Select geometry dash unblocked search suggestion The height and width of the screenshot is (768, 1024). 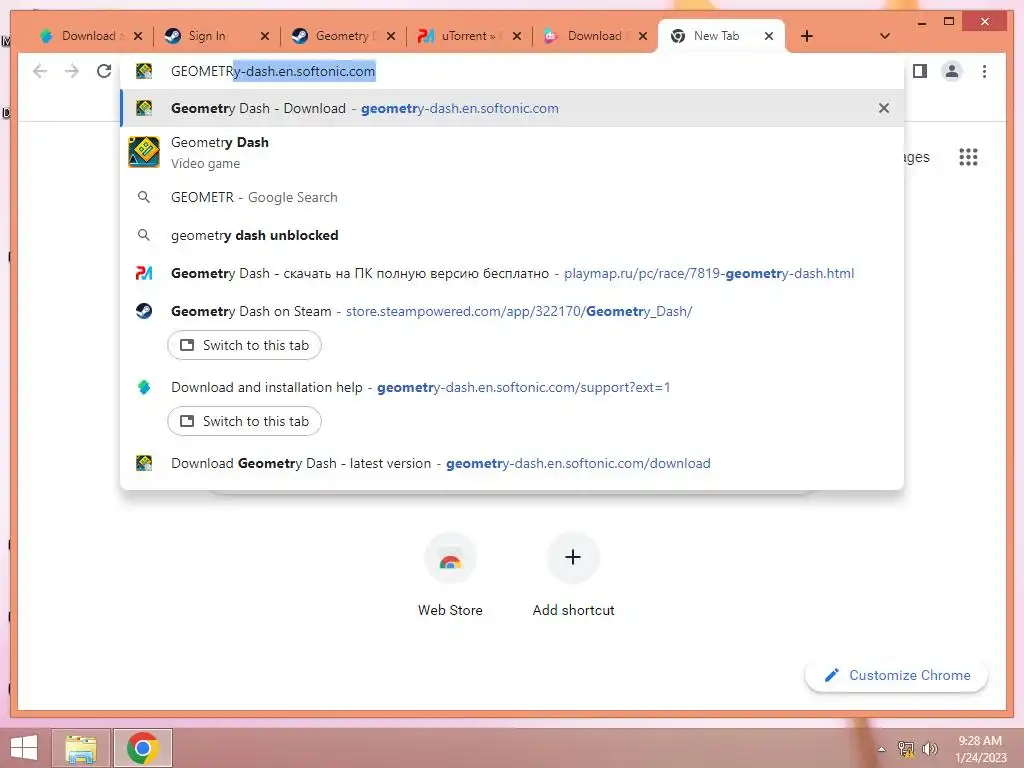point(512,235)
